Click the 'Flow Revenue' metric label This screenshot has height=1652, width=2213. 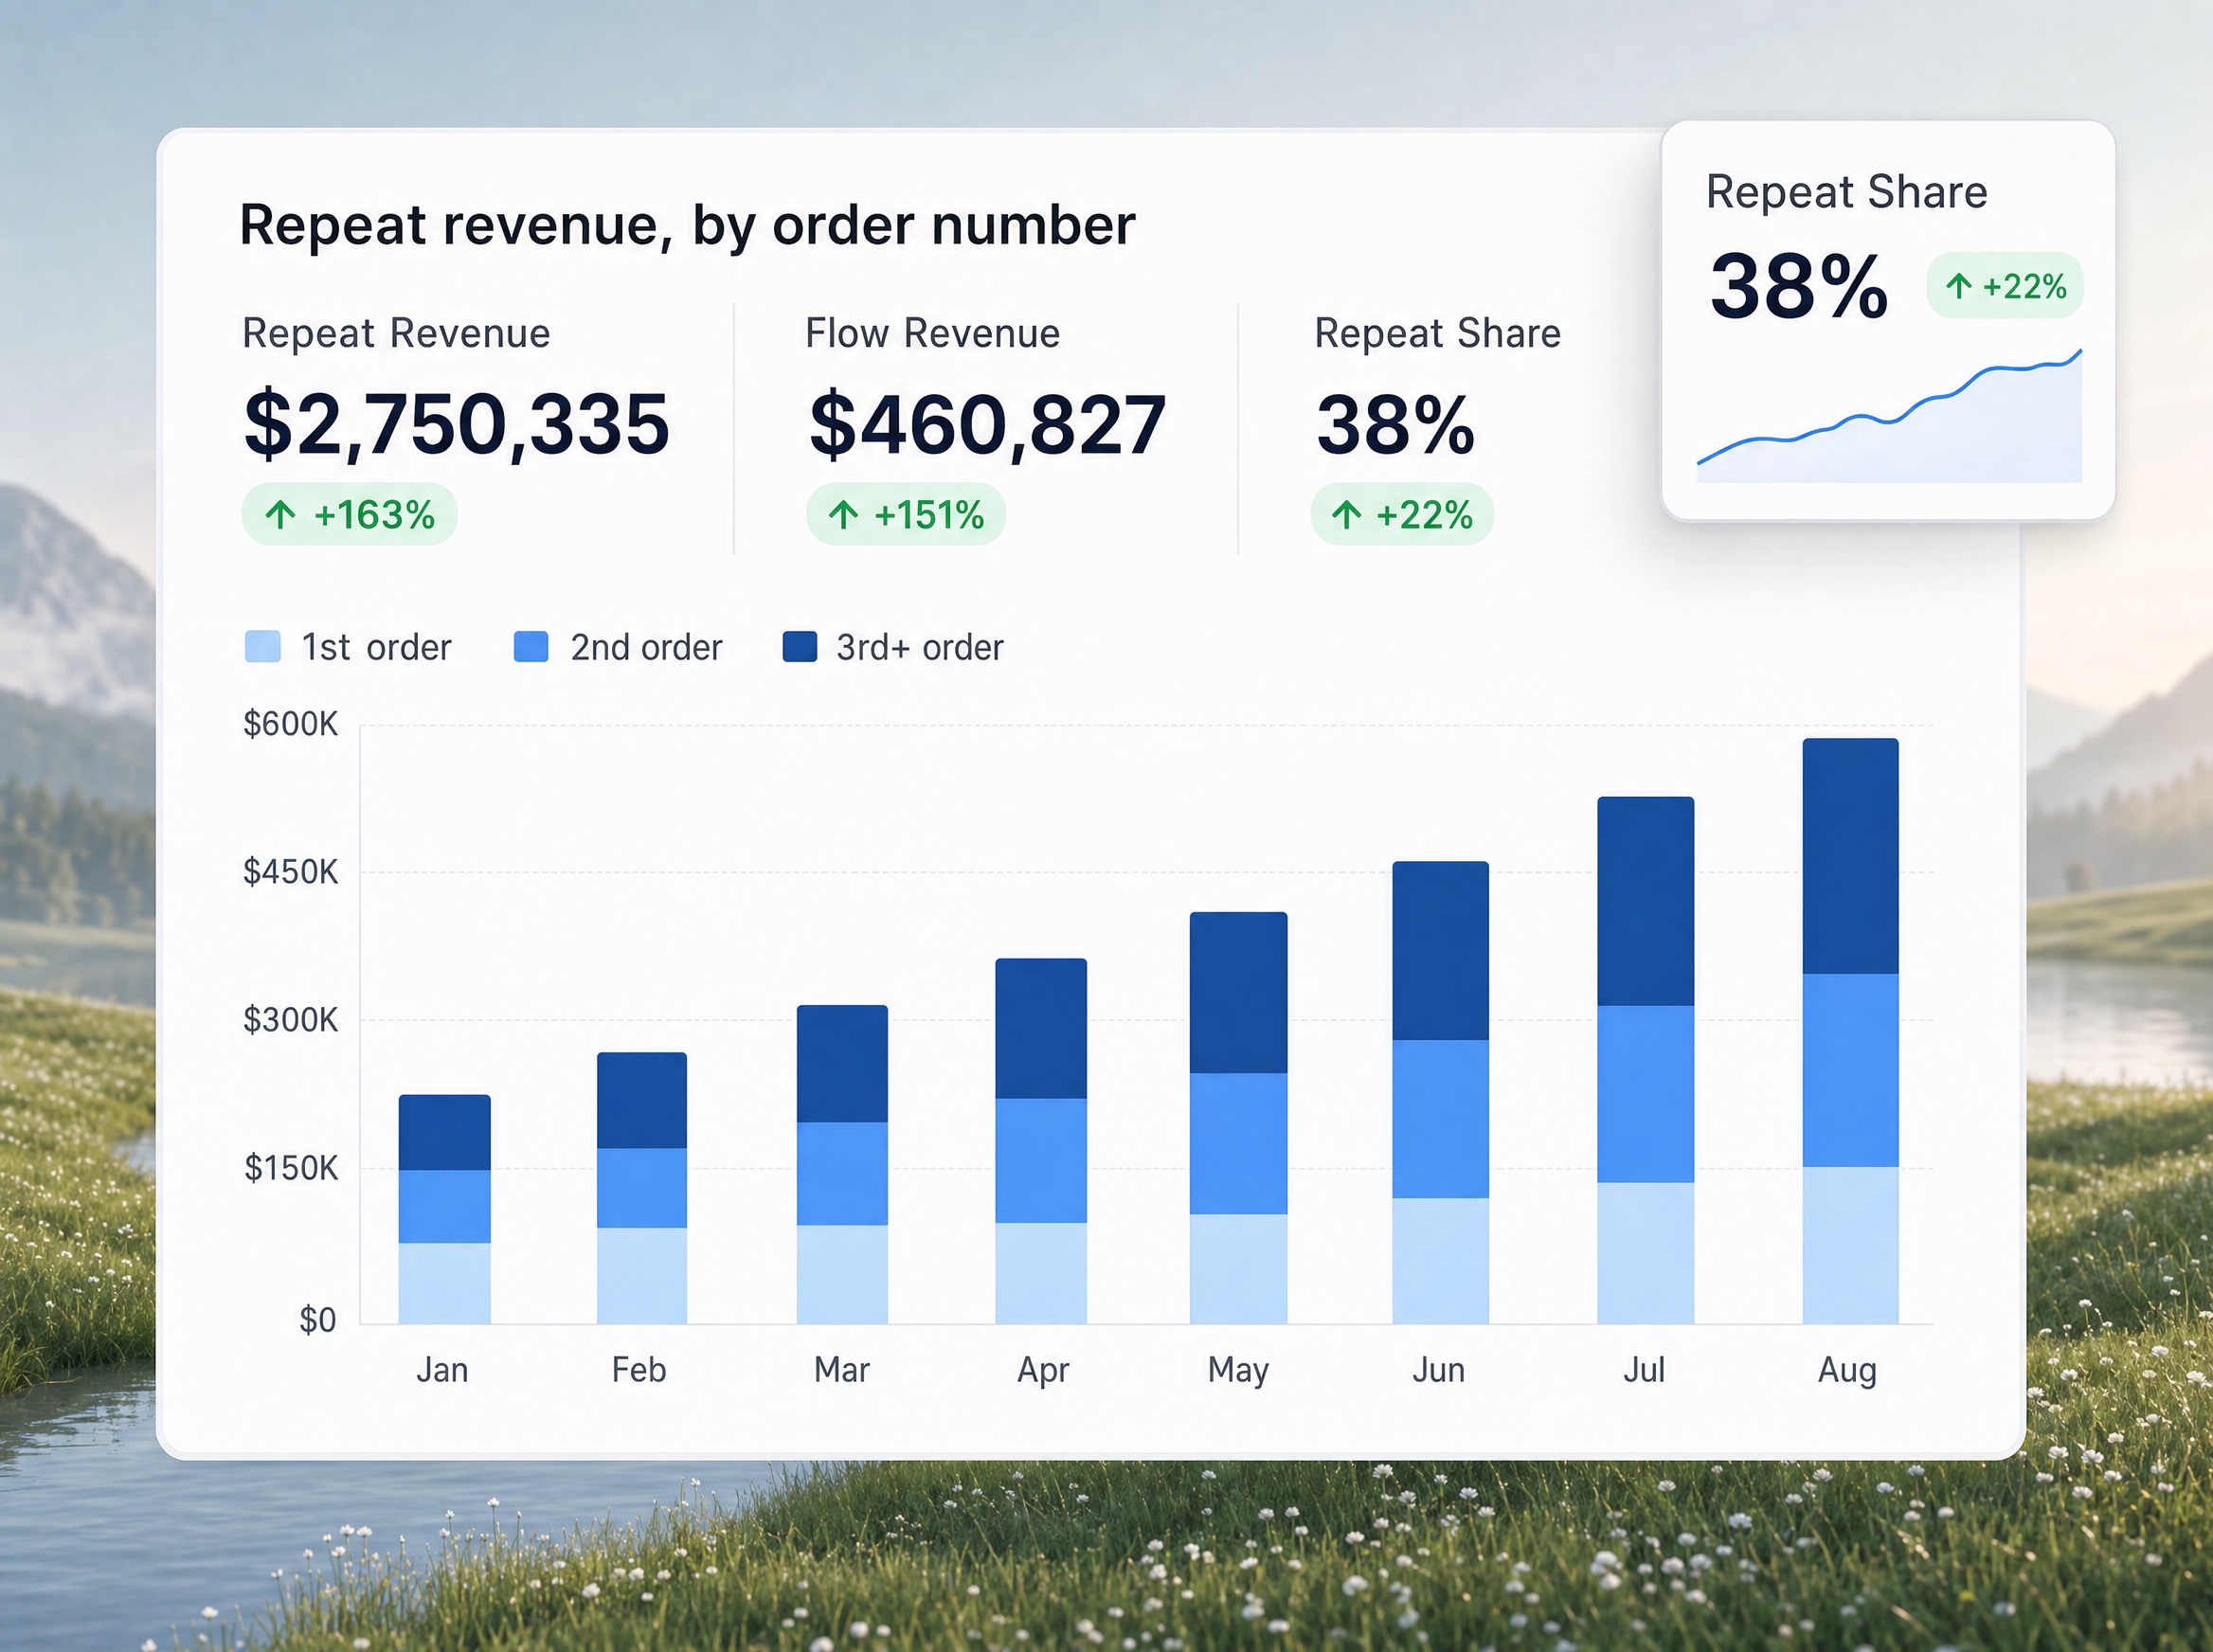[x=932, y=333]
